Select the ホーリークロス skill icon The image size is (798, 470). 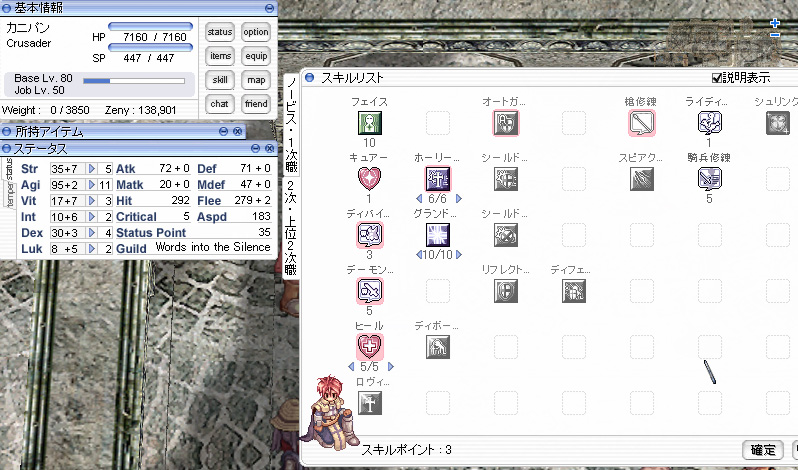[x=438, y=179]
